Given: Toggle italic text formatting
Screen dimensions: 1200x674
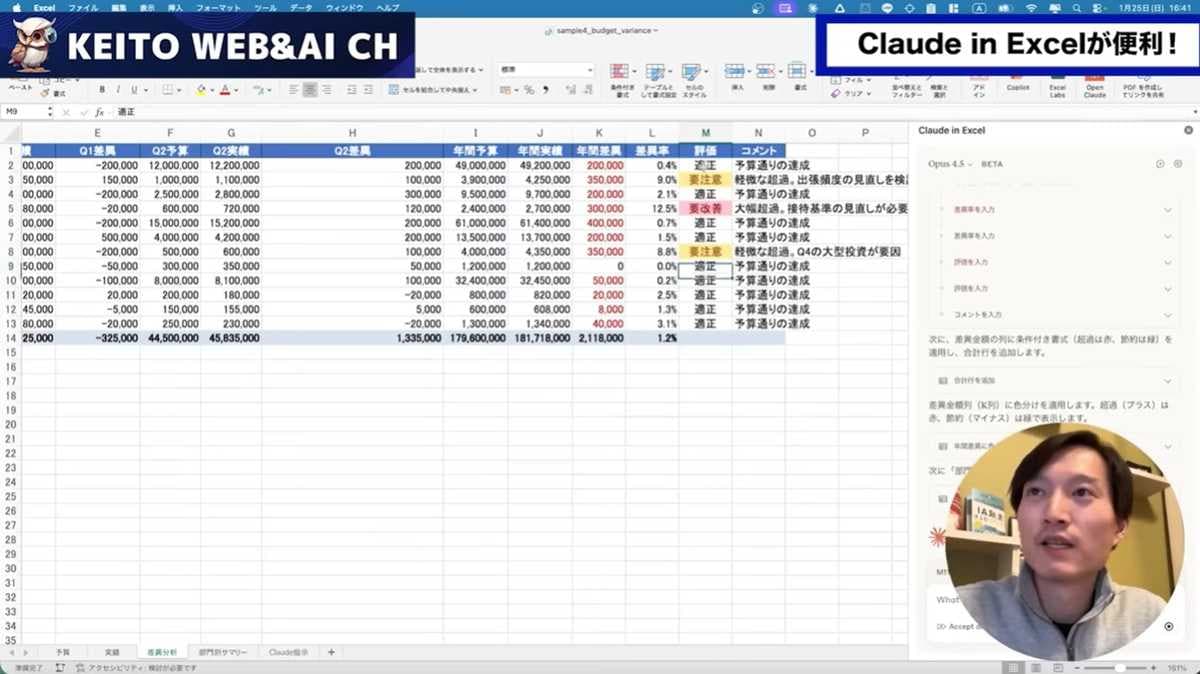Looking at the screenshot, I should [118, 90].
